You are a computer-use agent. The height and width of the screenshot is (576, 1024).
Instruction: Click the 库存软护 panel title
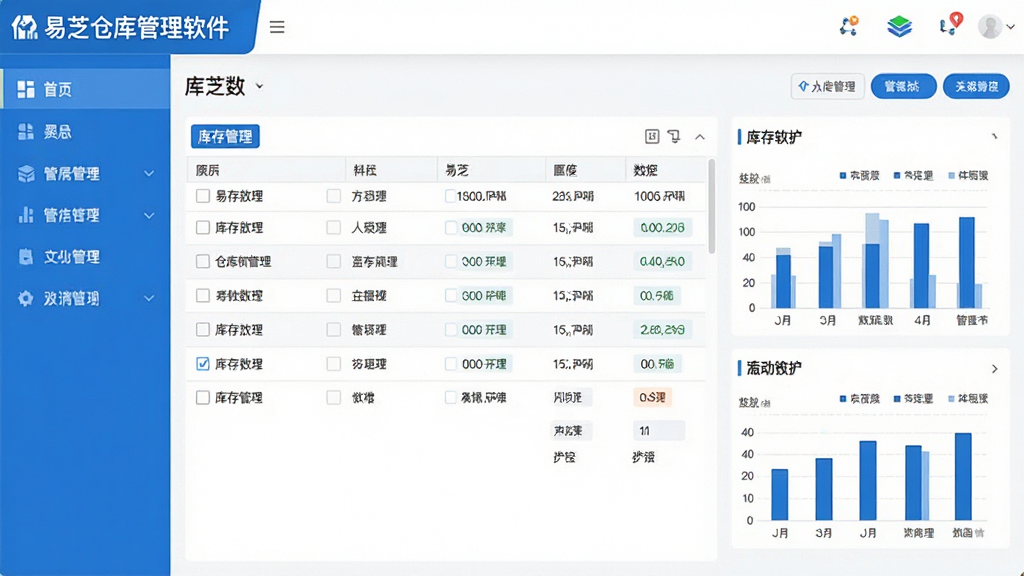tap(774, 137)
